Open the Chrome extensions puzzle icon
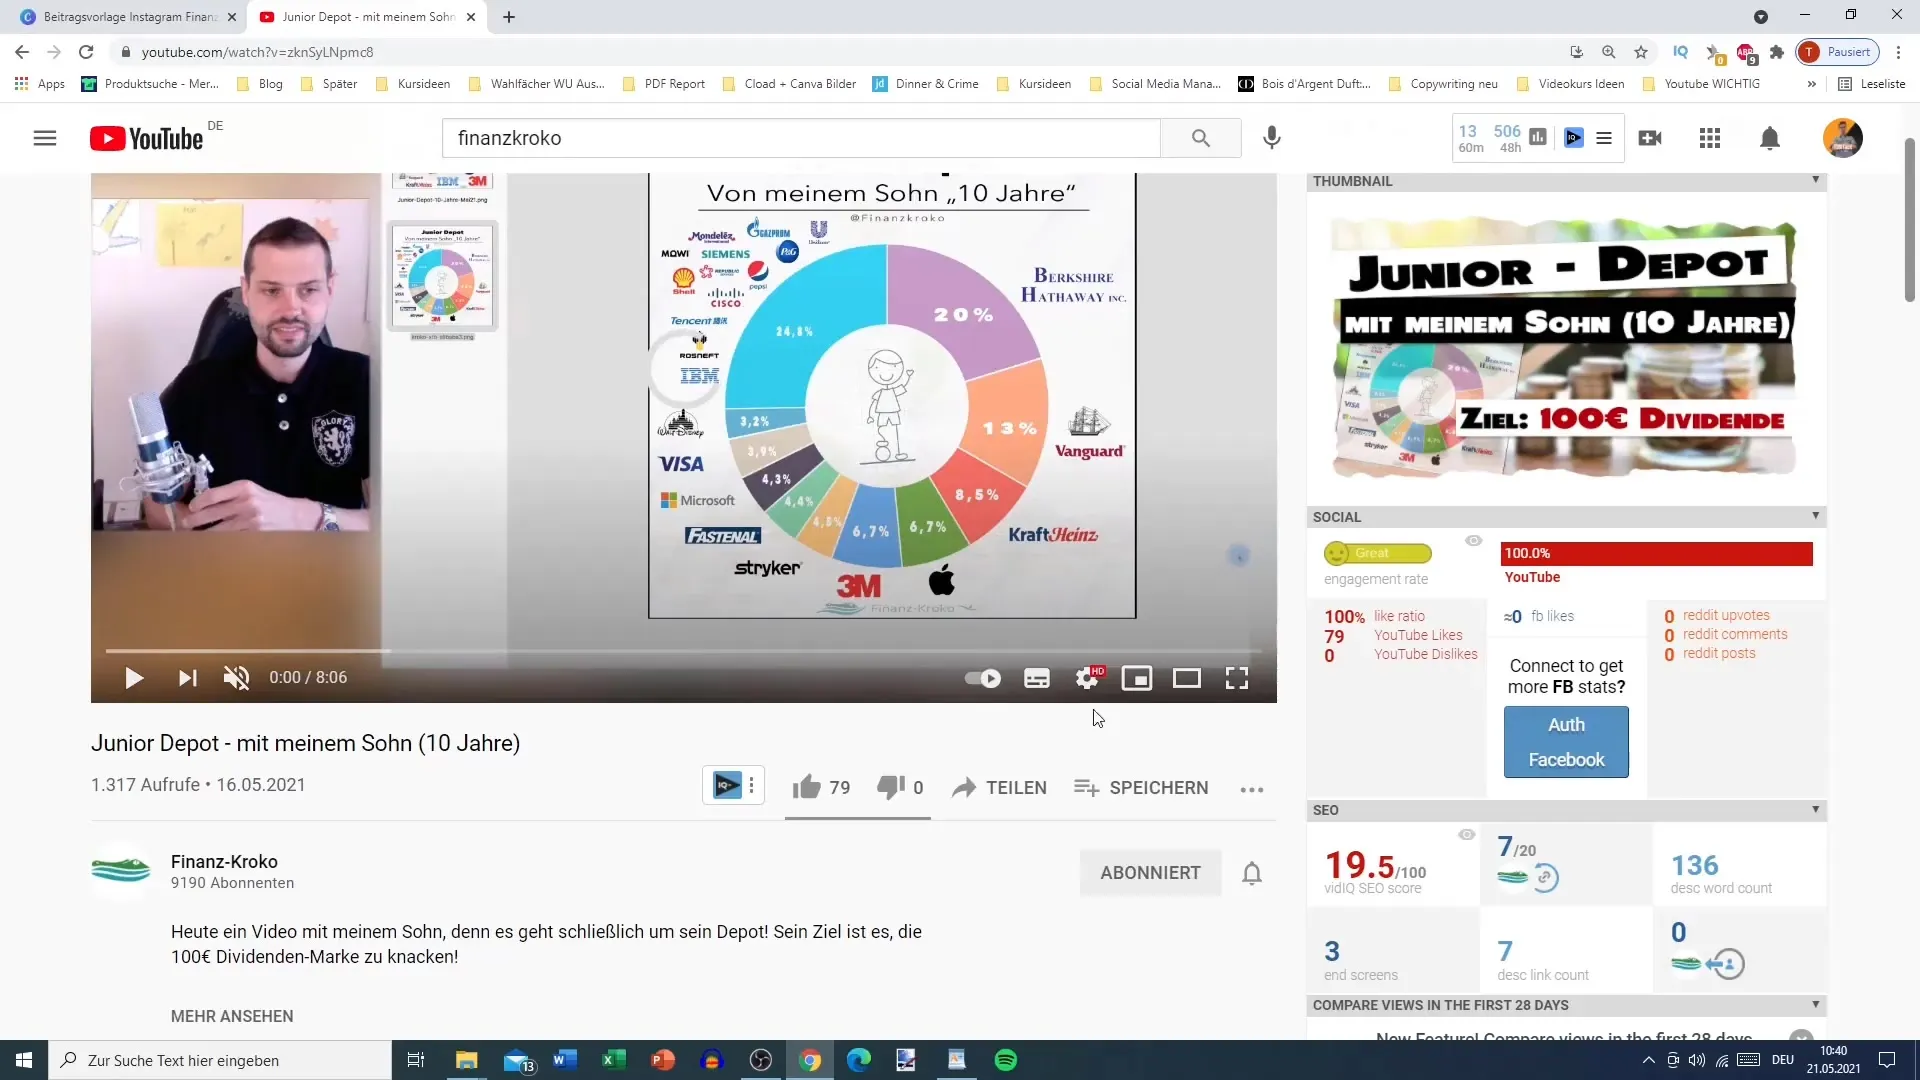 click(1777, 52)
